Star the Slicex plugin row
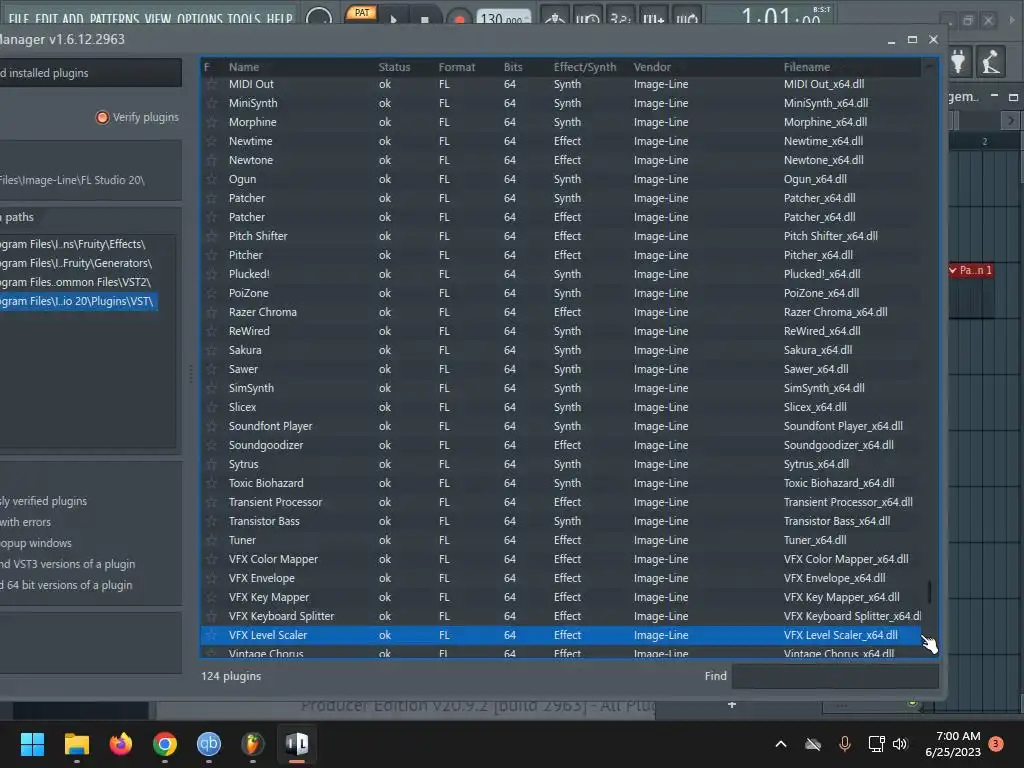The height and width of the screenshot is (768, 1024). pos(211,407)
